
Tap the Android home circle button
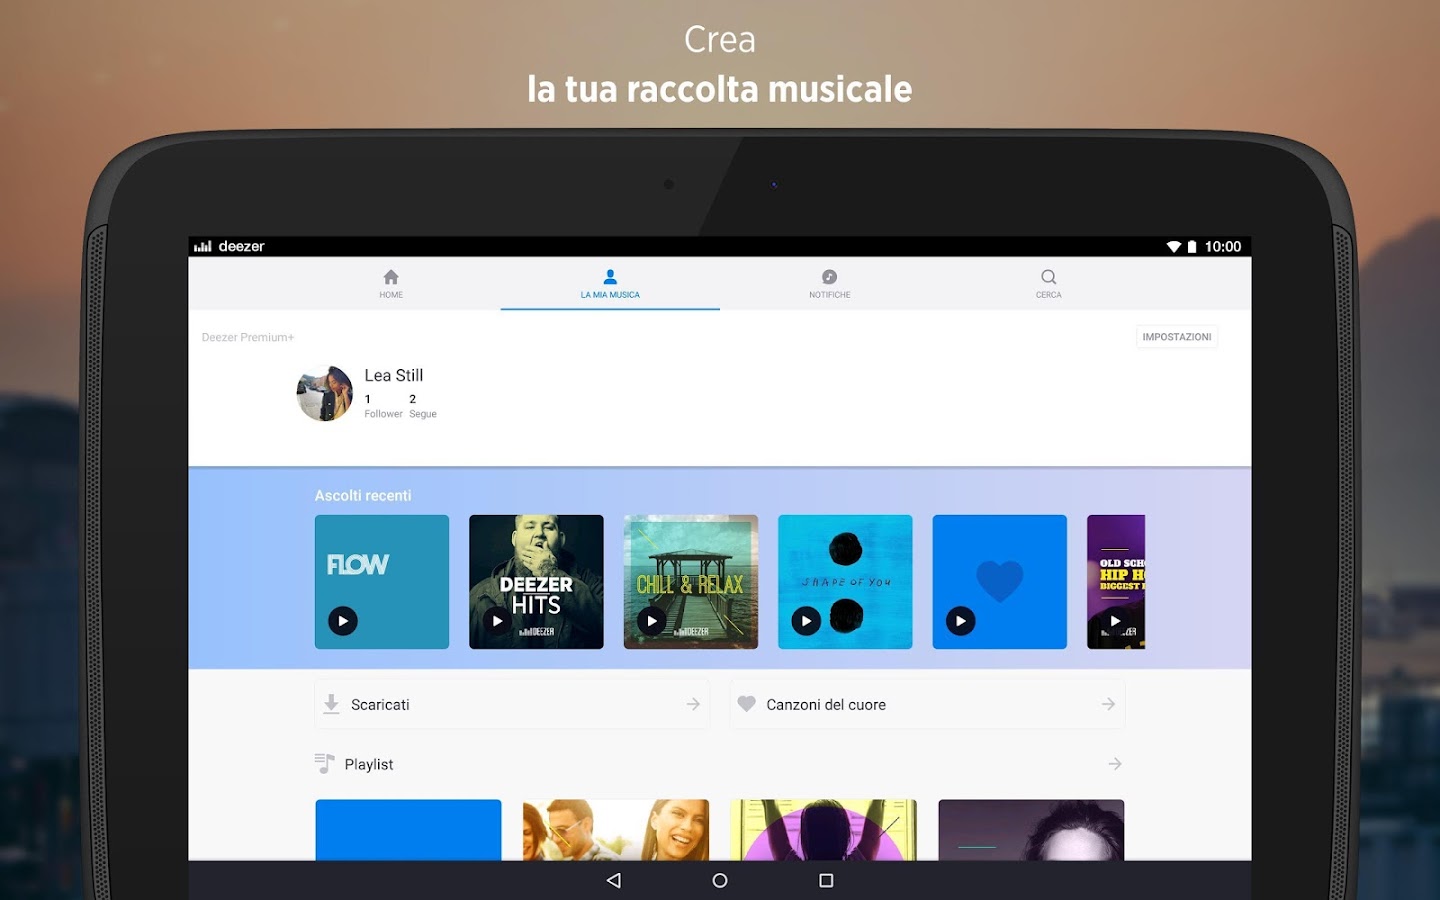[720, 880]
